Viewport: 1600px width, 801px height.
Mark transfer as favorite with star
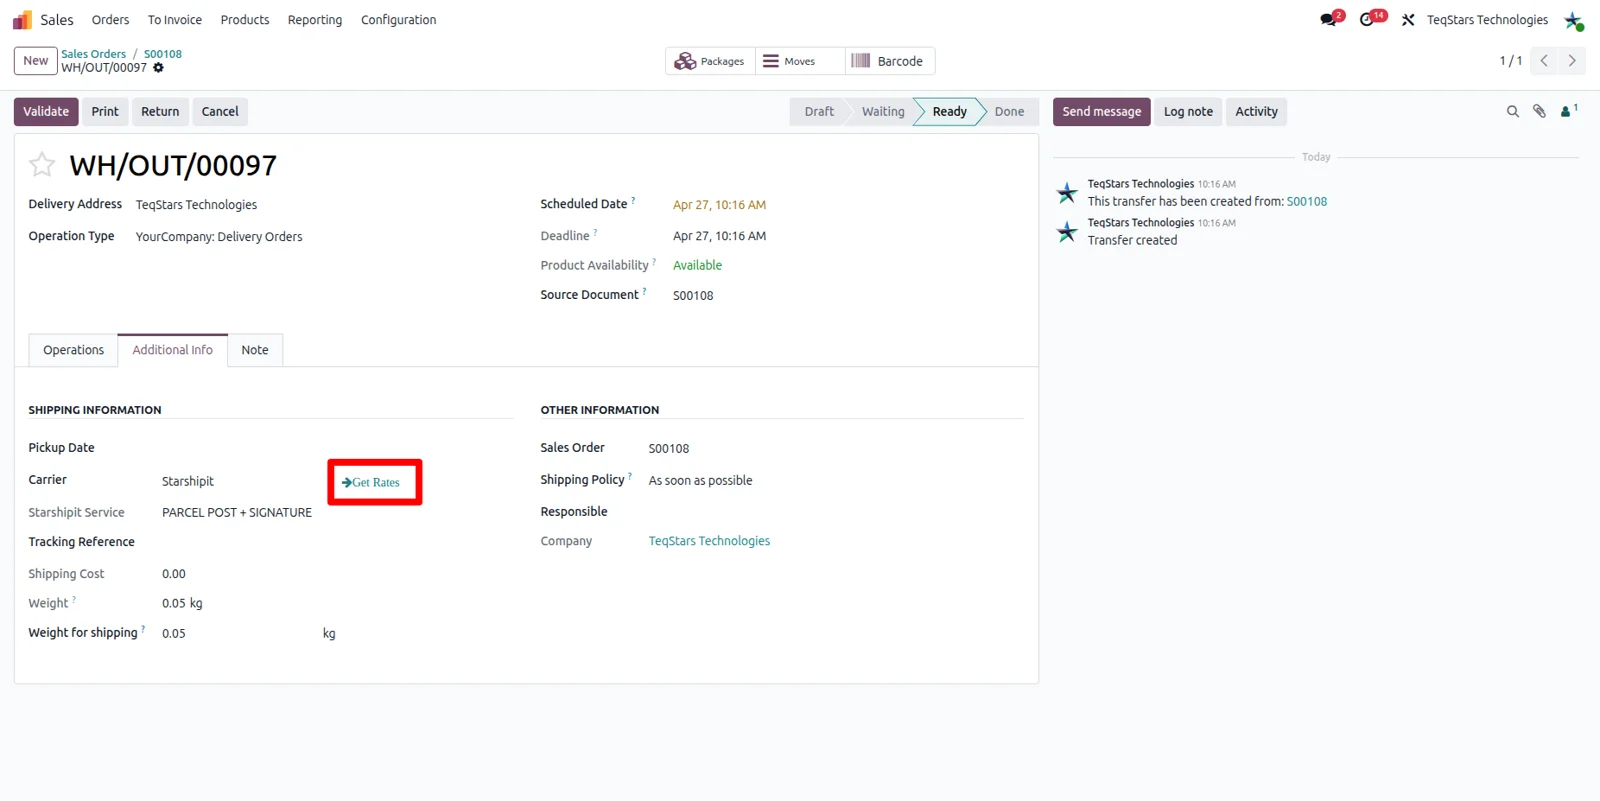42,164
